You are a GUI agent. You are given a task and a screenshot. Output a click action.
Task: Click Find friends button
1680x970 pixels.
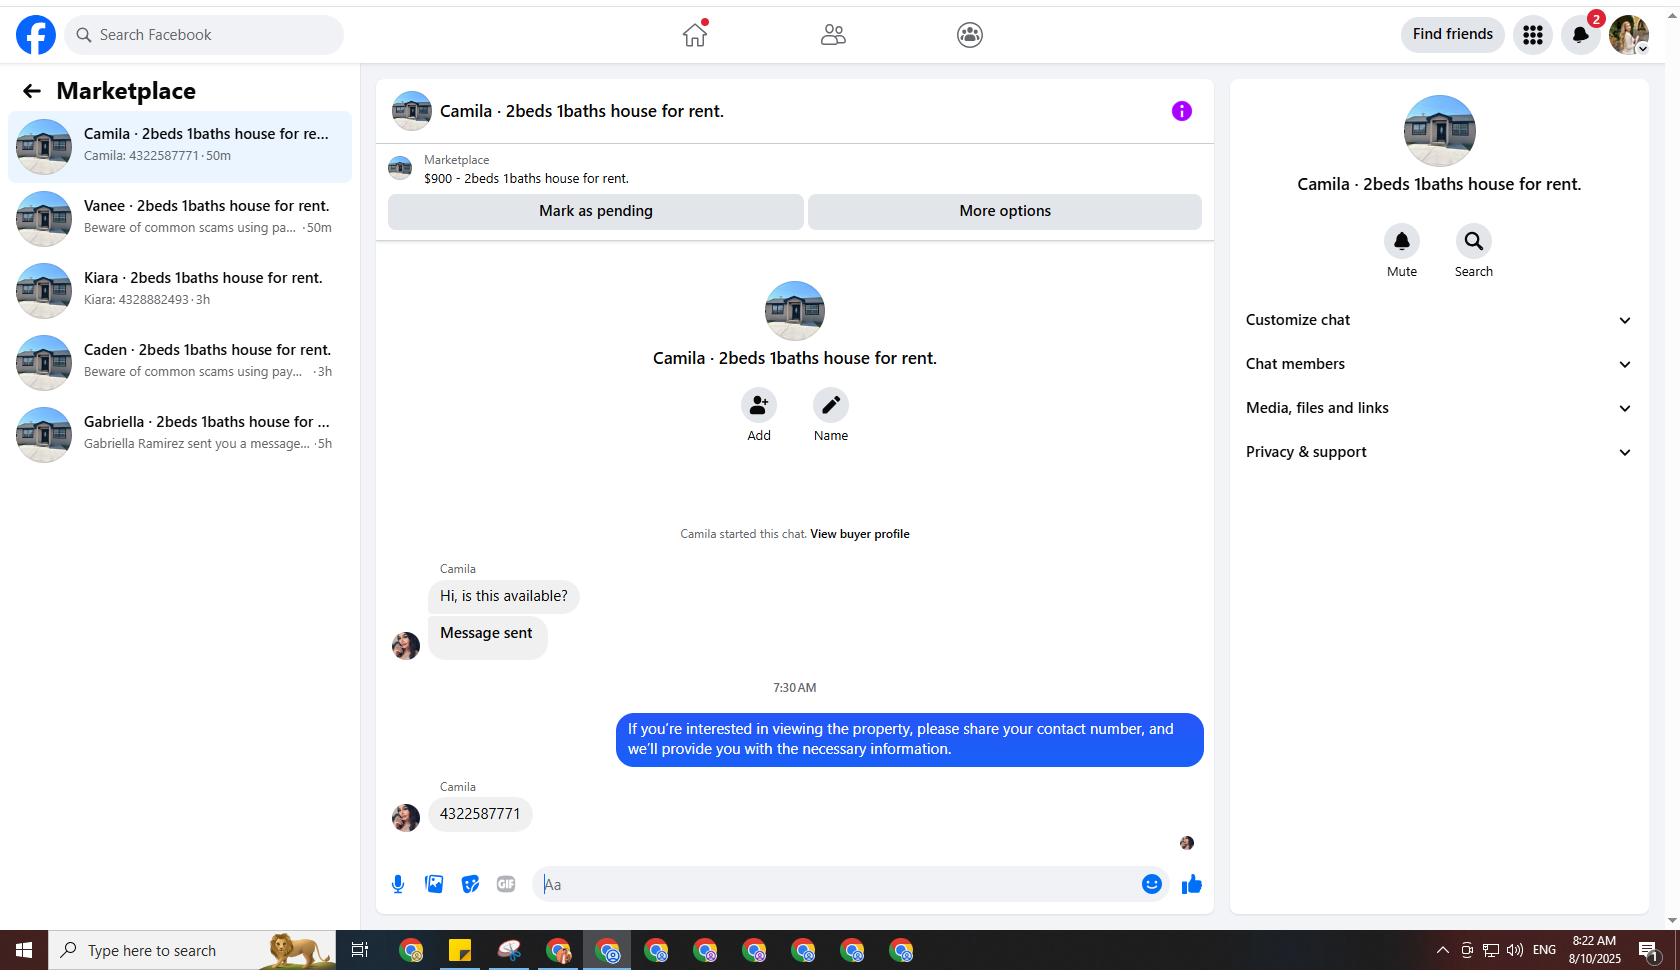pos(1453,35)
